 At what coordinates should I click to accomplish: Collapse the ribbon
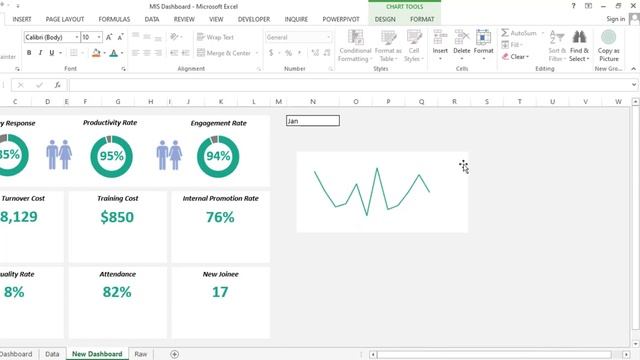[633, 69]
